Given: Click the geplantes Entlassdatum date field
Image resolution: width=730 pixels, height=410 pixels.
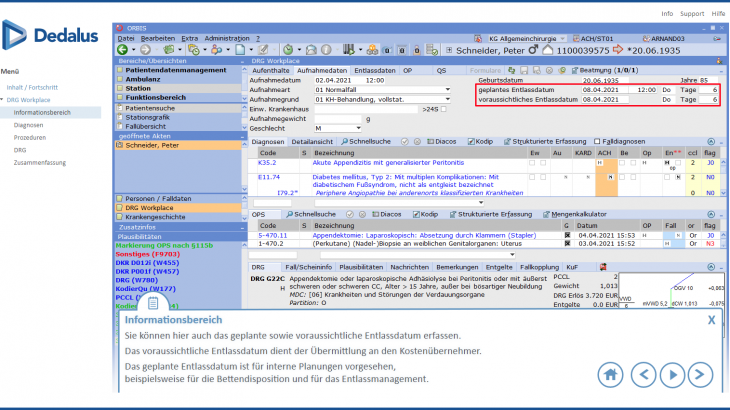Looking at the screenshot, I should [x=604, y=90].
